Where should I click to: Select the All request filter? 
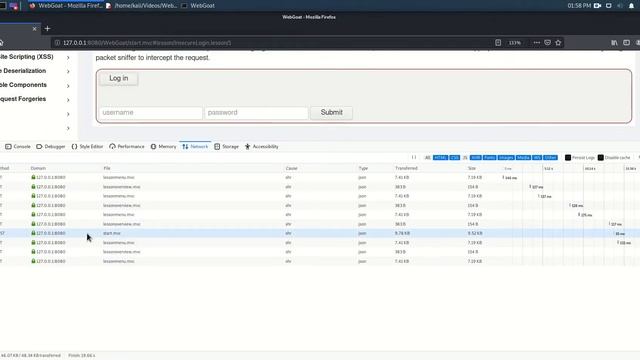pyautogui.click(x=427, y=158)
